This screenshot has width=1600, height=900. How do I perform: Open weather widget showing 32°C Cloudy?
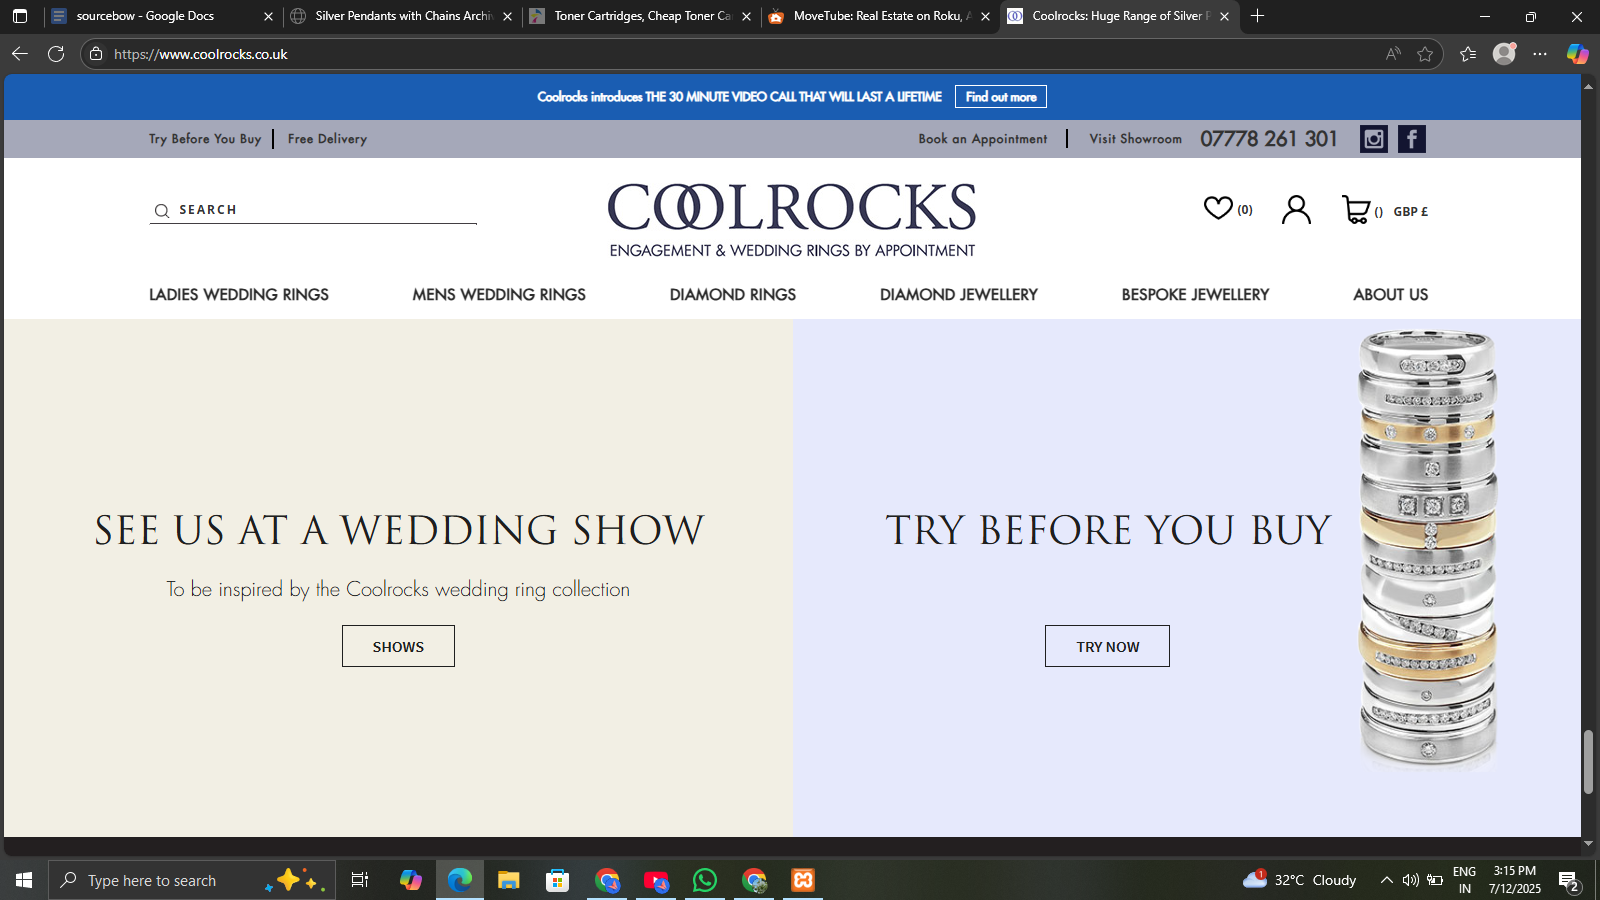pyautogui.click(x=1299, y=880)
